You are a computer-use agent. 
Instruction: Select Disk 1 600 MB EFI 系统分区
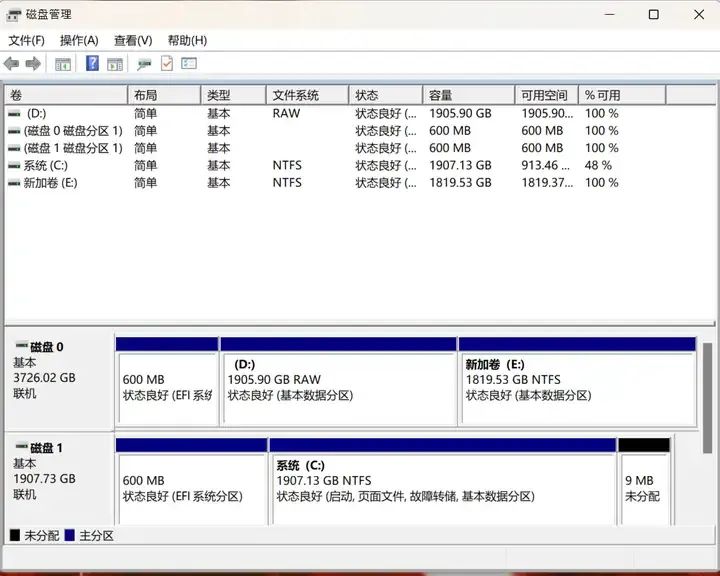click(x=191, y=481)
